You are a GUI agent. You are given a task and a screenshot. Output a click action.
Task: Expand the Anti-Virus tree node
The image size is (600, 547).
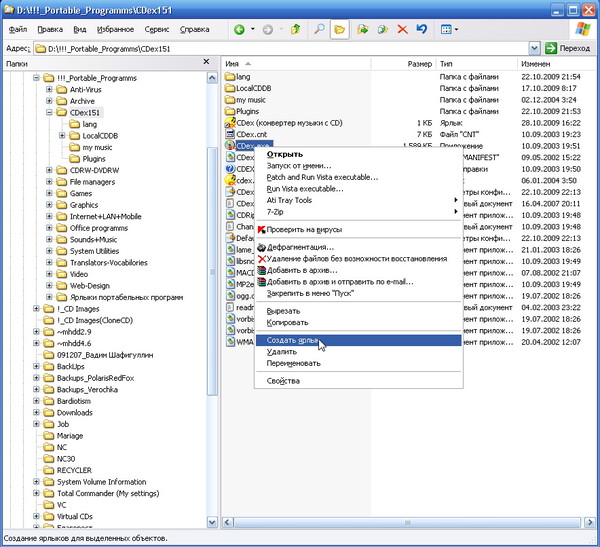pyautogui.click(x=49, y=90)
